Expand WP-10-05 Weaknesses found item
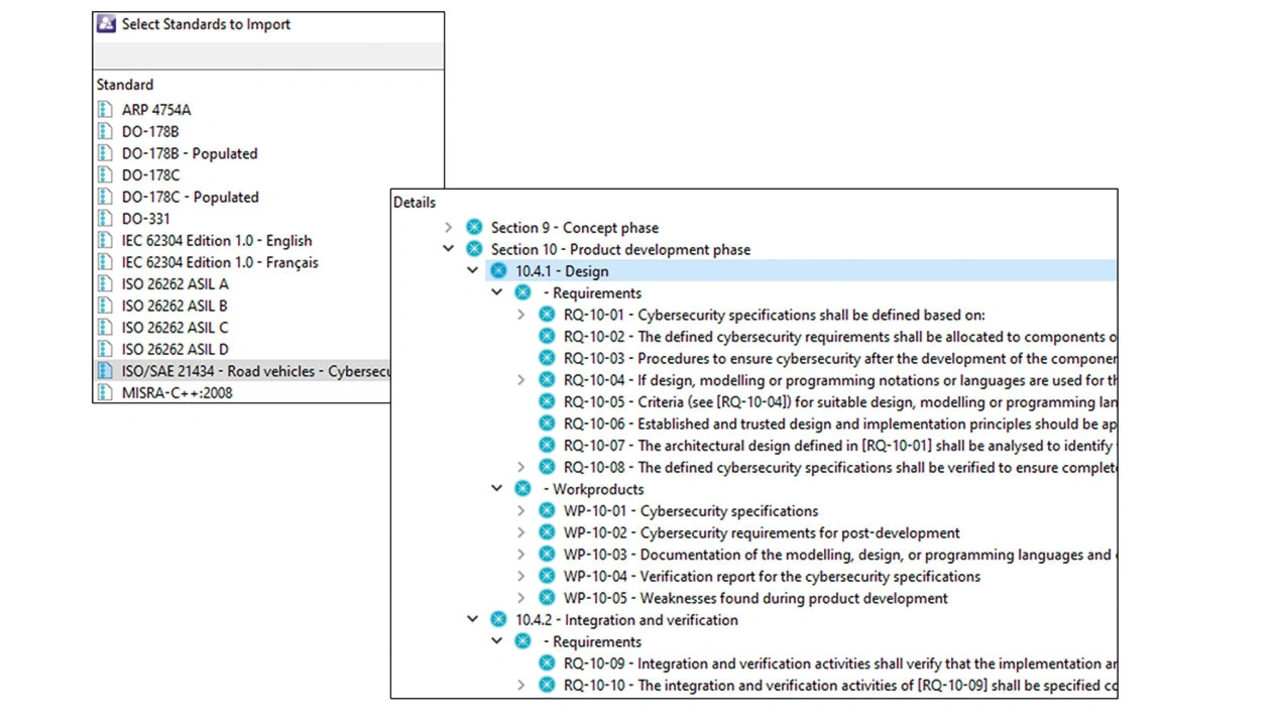Screen dimensions: 1280x726 click(521, 598)
